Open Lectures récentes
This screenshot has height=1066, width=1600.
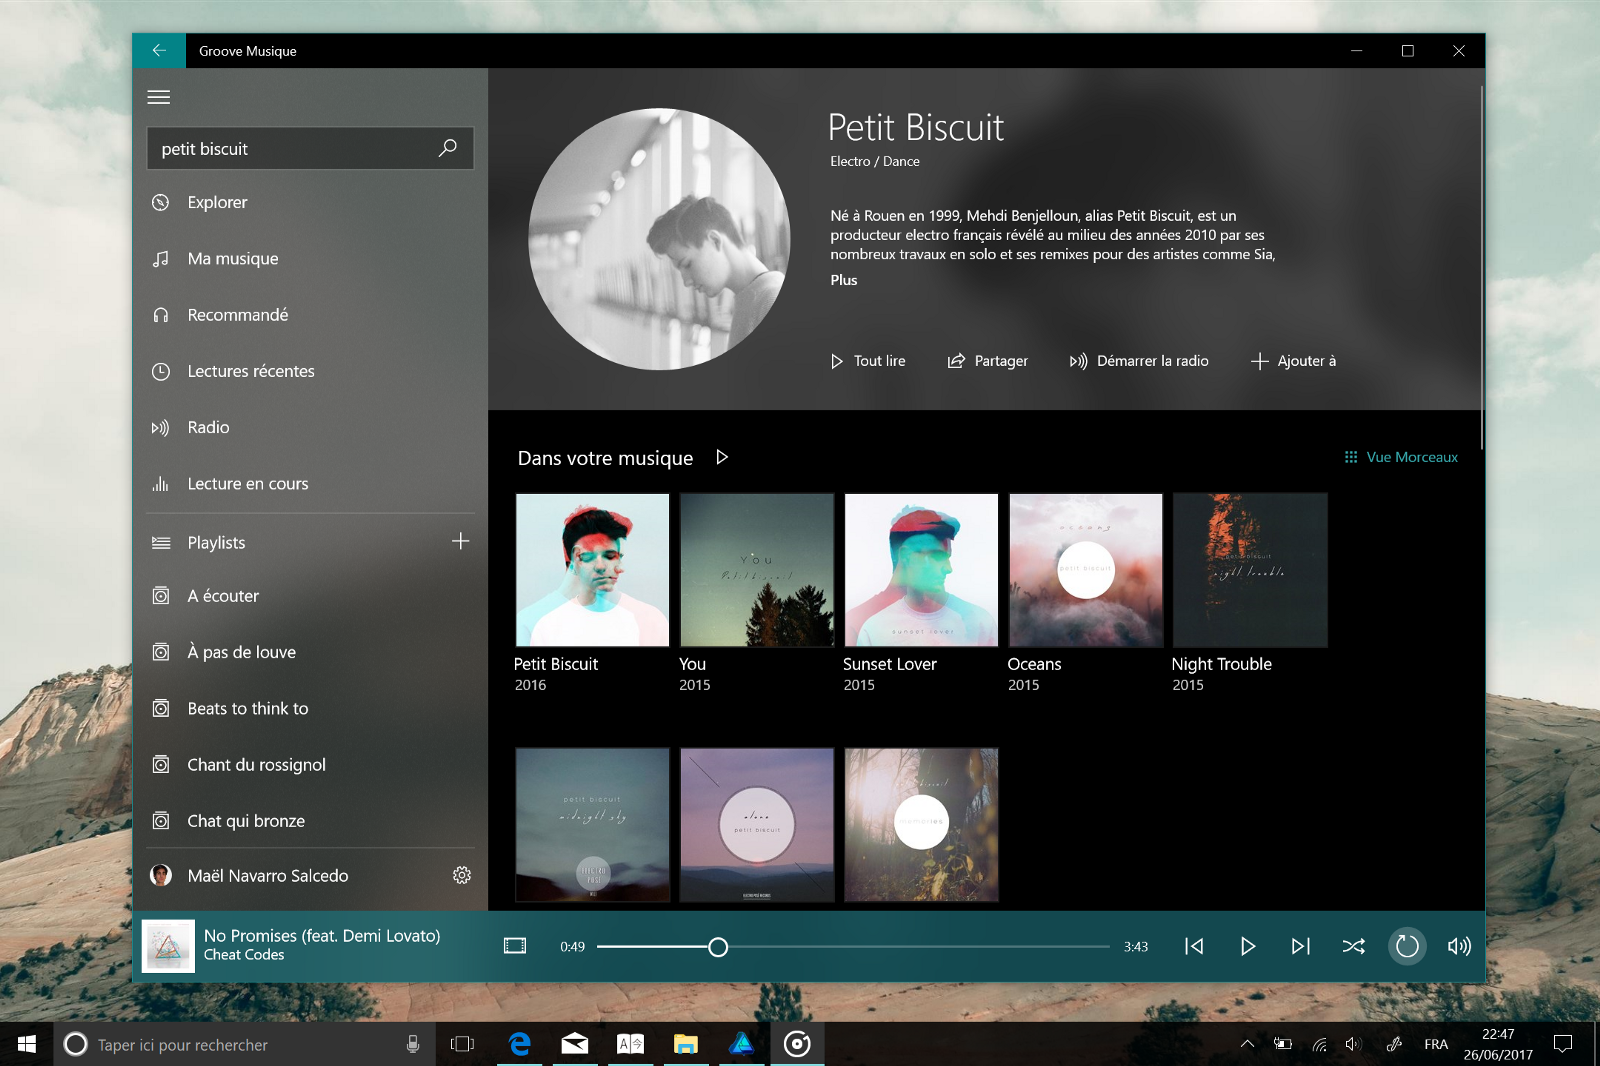(310, 371)
